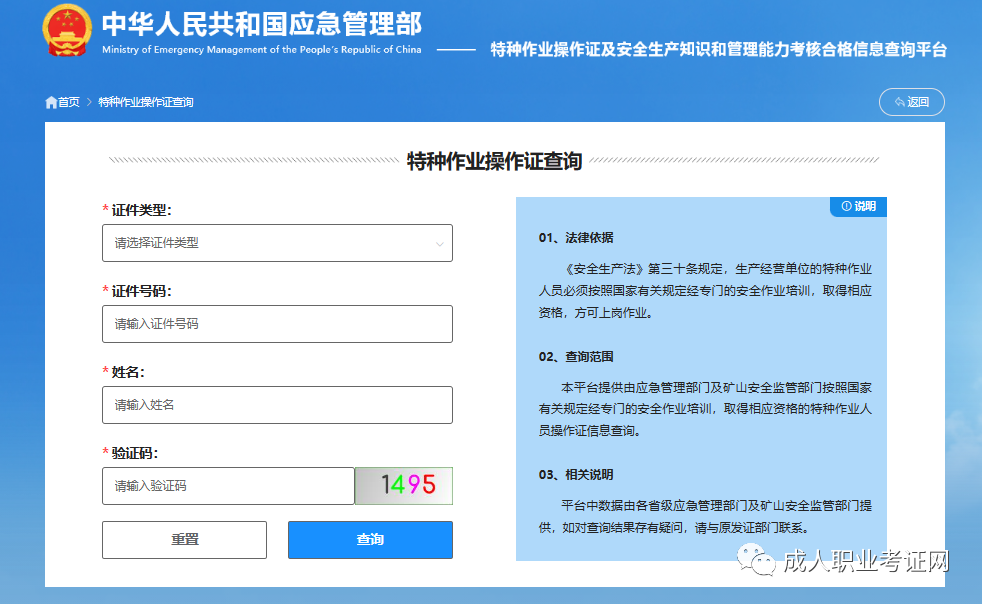This screenshot has width=982, height=604.
Task: Click the 中华人民共和国应急管理部 title text
Action: [262, 24]
